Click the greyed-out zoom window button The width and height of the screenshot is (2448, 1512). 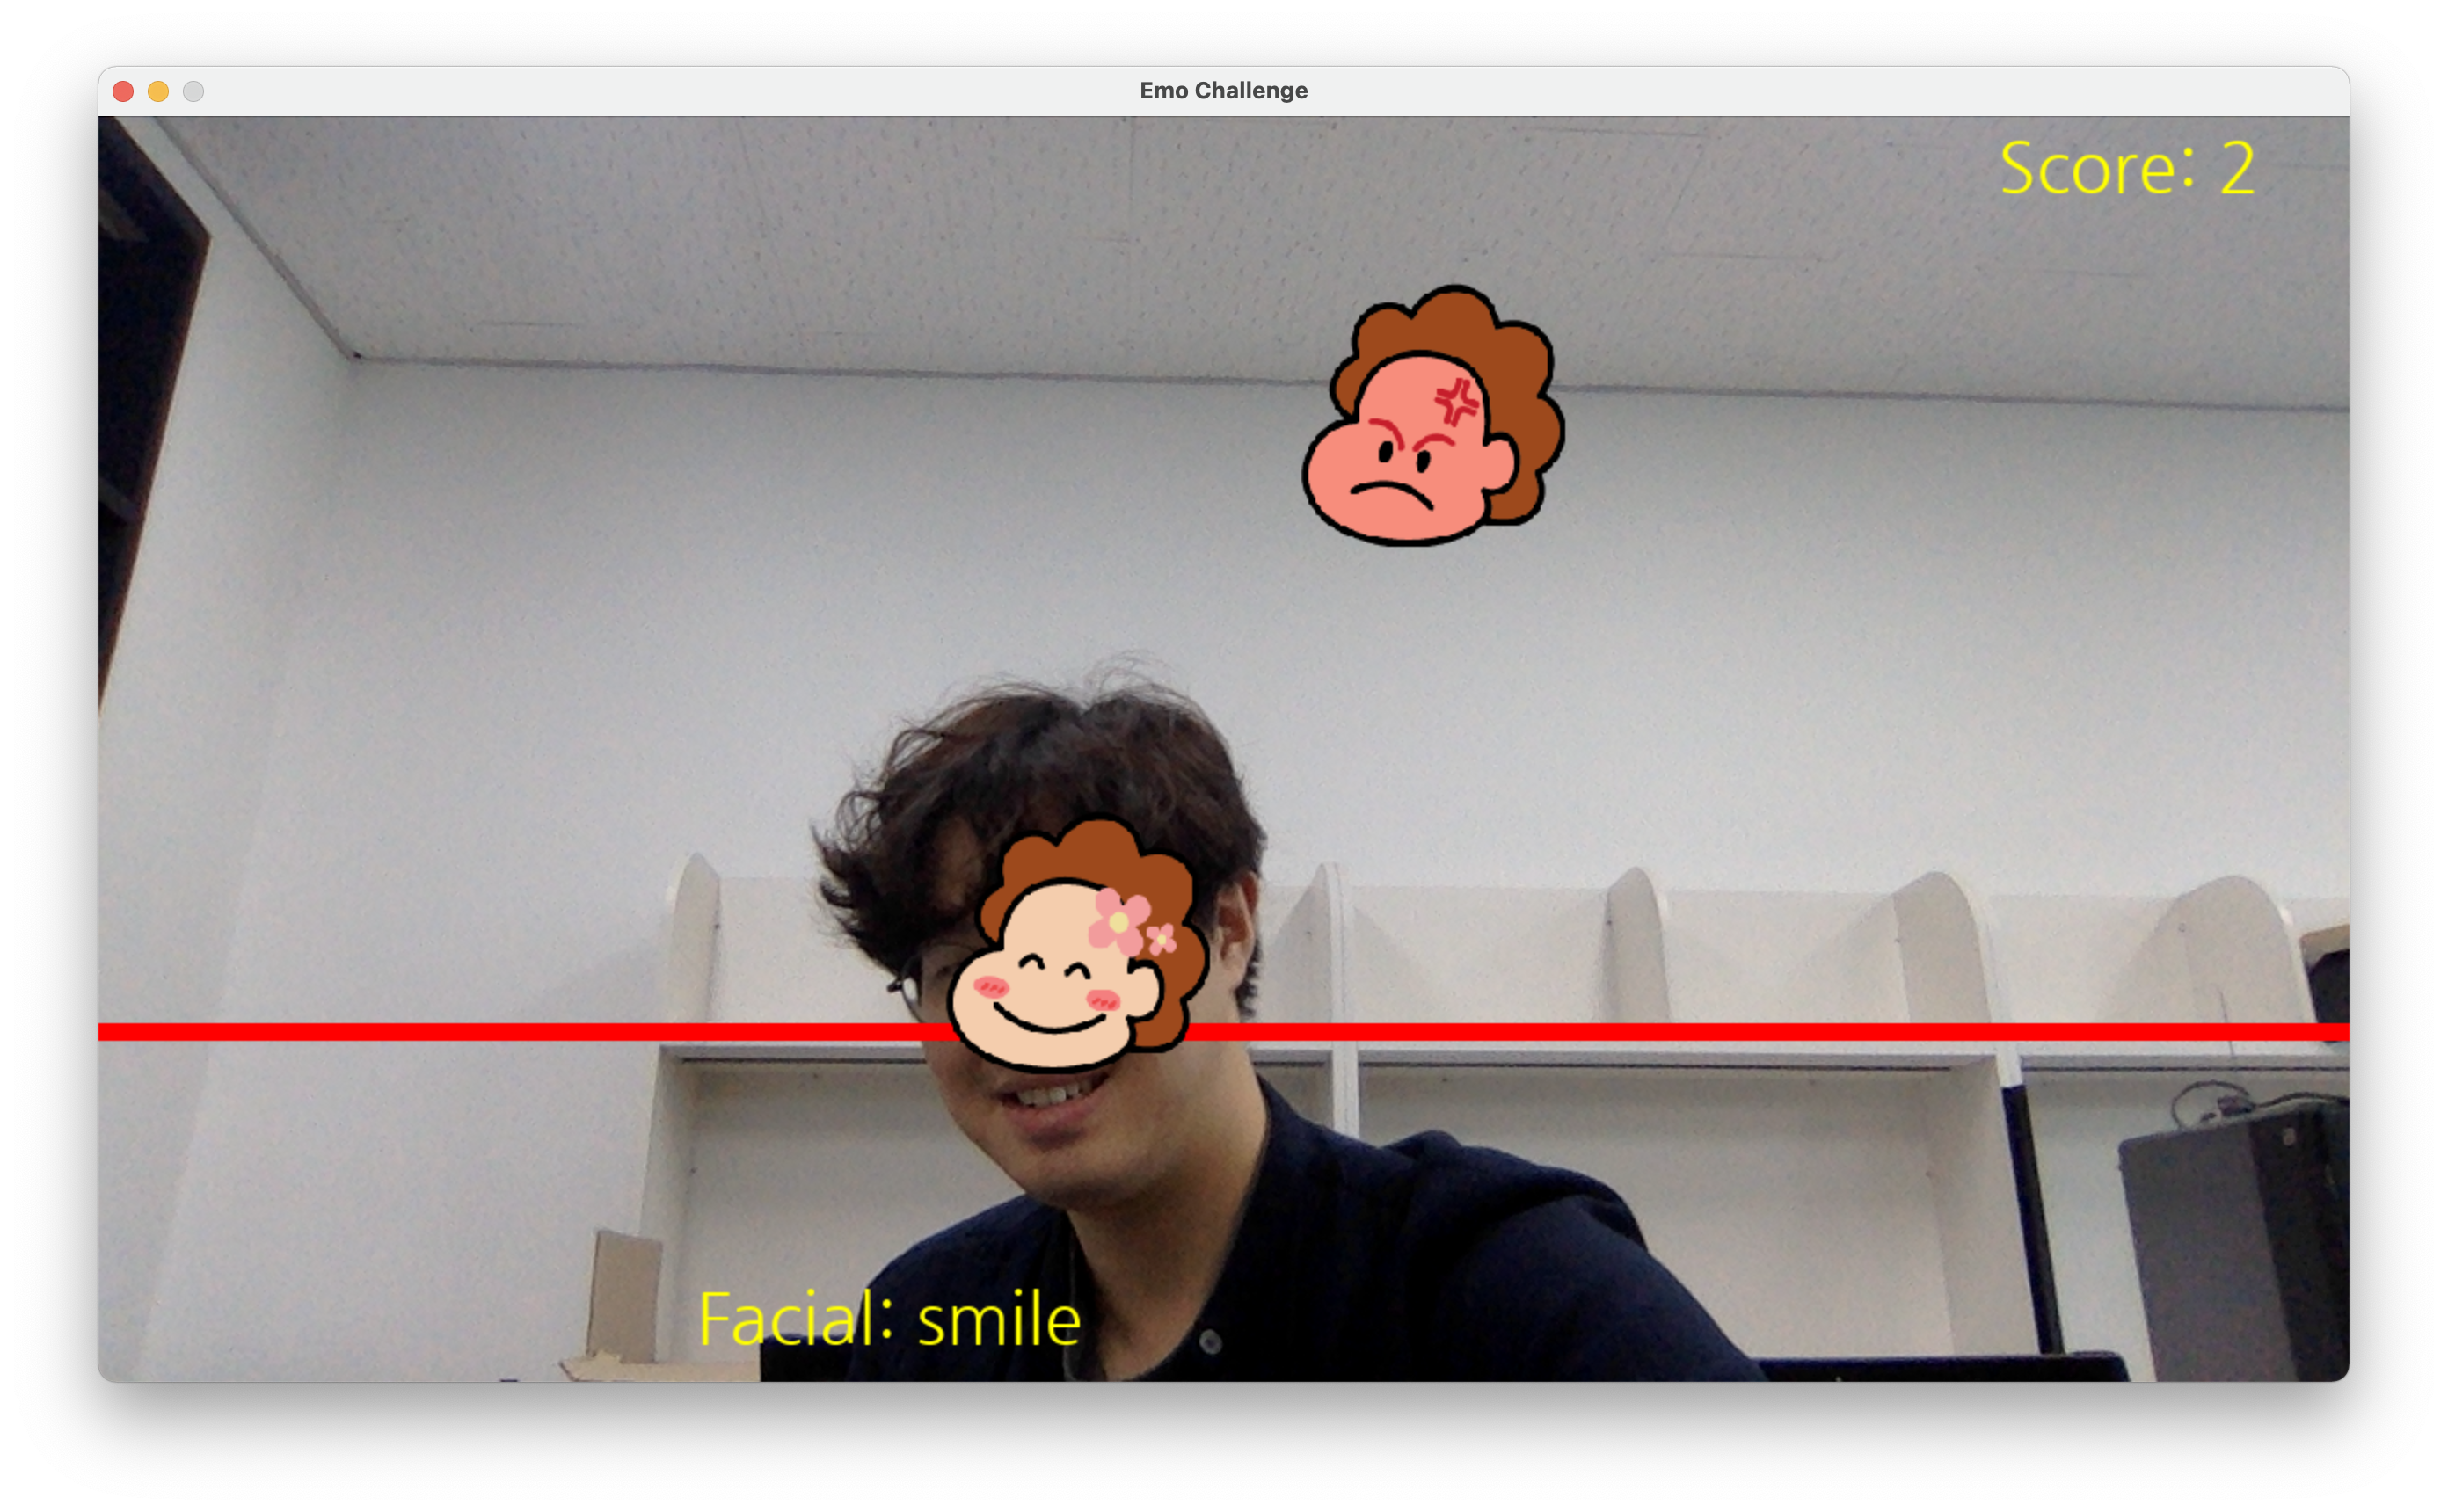click(x=193, y=91)
